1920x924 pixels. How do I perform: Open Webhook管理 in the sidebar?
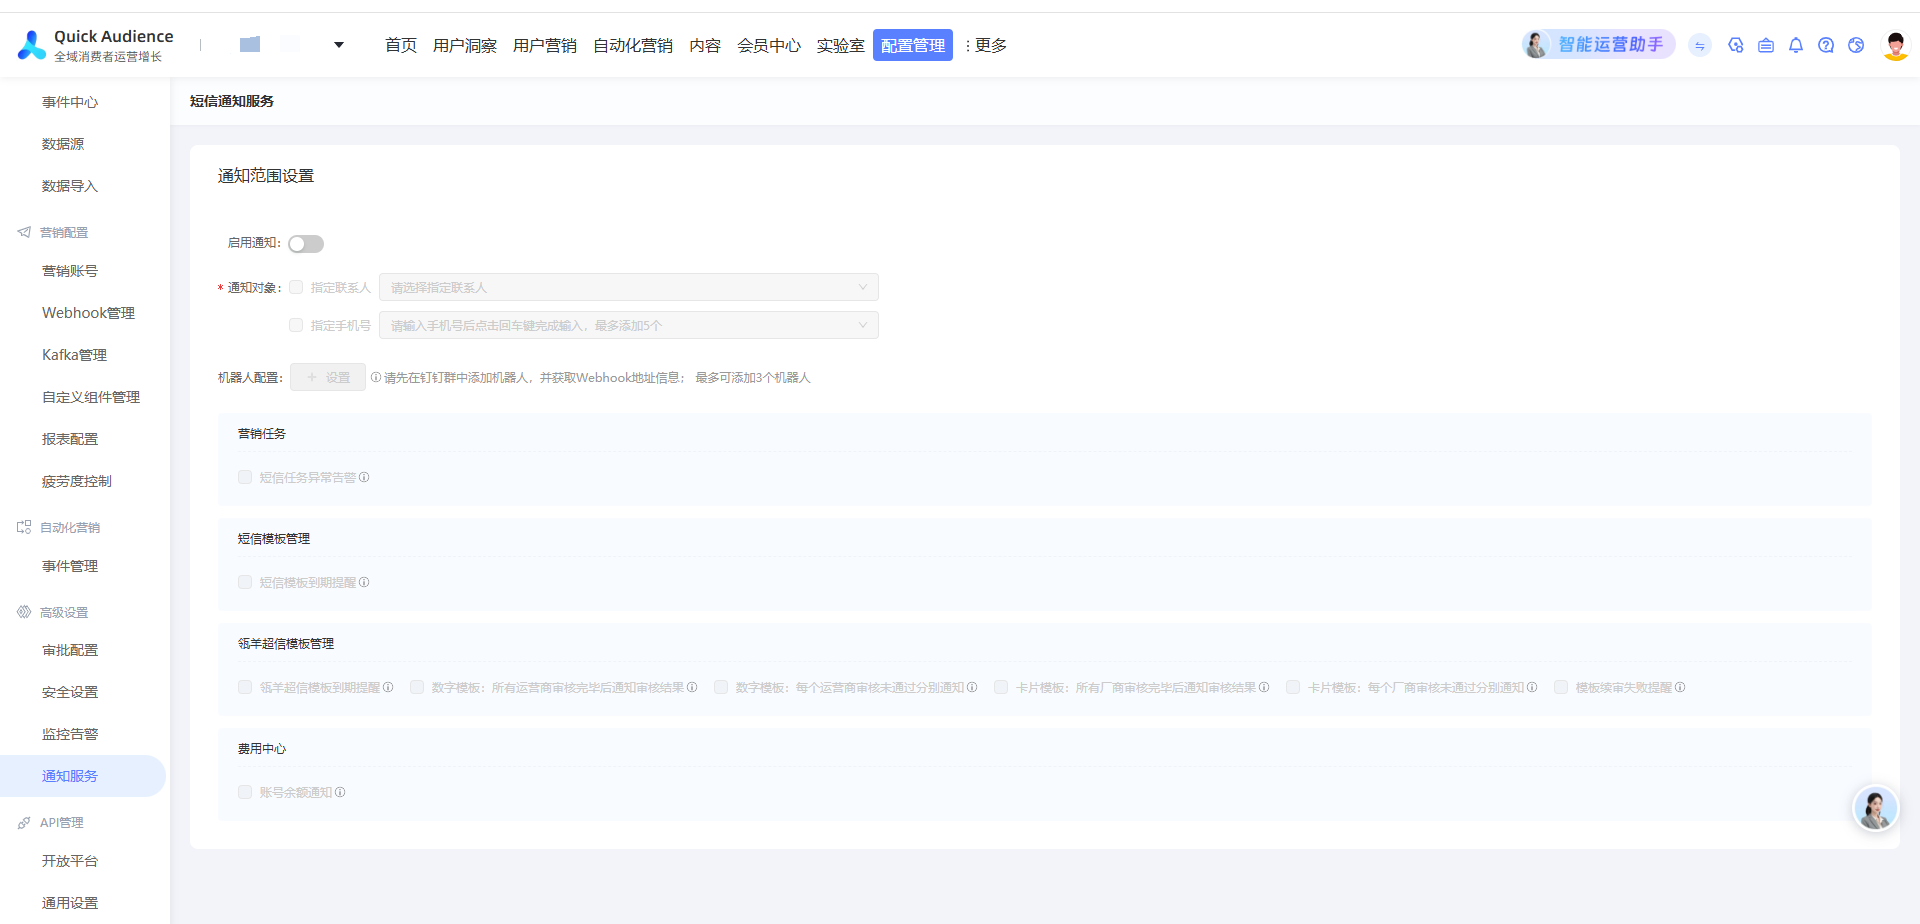tap(88, 313)
